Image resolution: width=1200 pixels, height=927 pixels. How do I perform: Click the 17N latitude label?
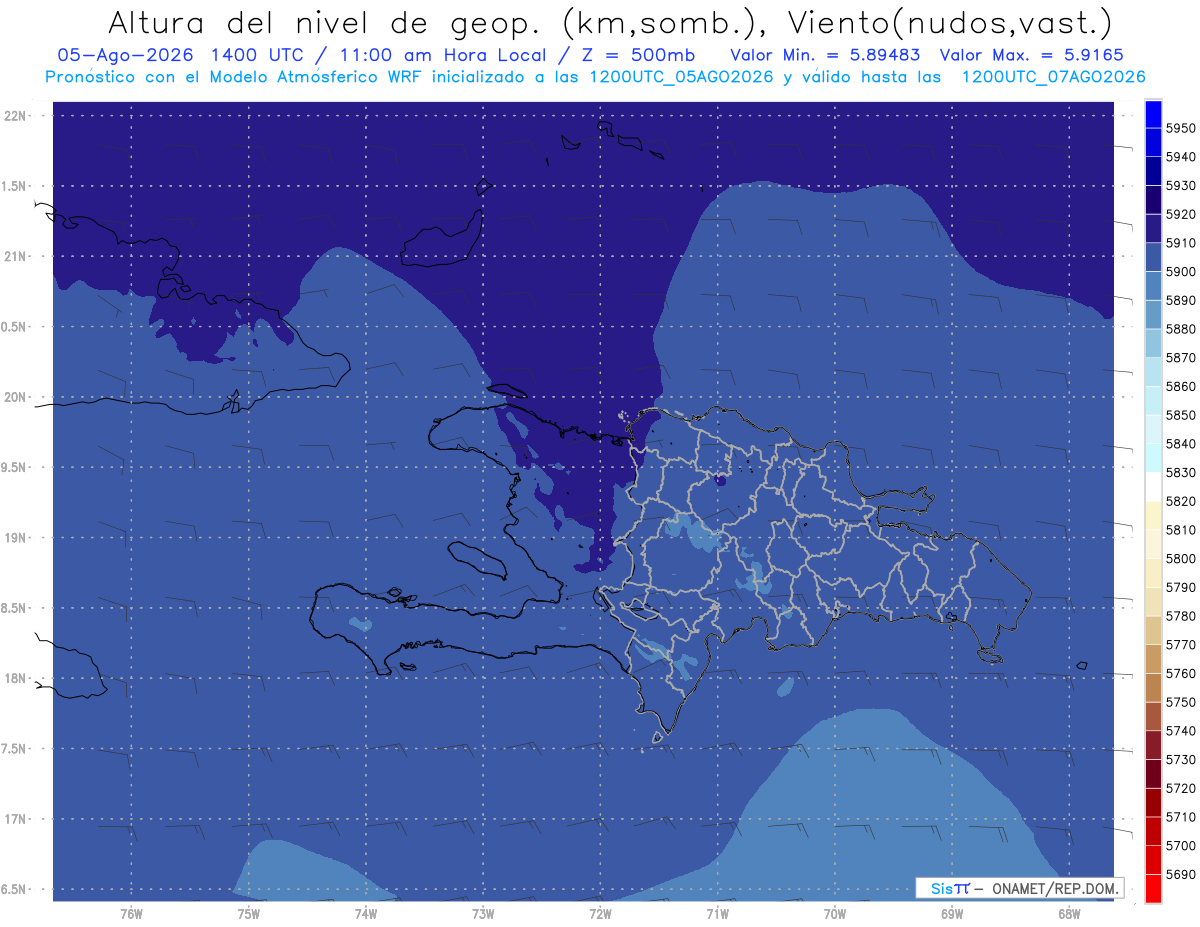click(15, 819)
